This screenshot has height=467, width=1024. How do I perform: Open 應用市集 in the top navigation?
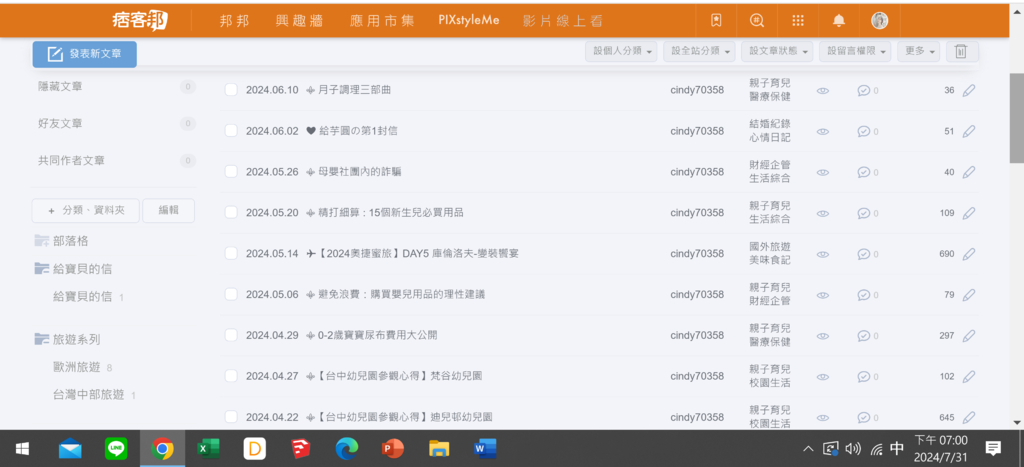point(382,21)
